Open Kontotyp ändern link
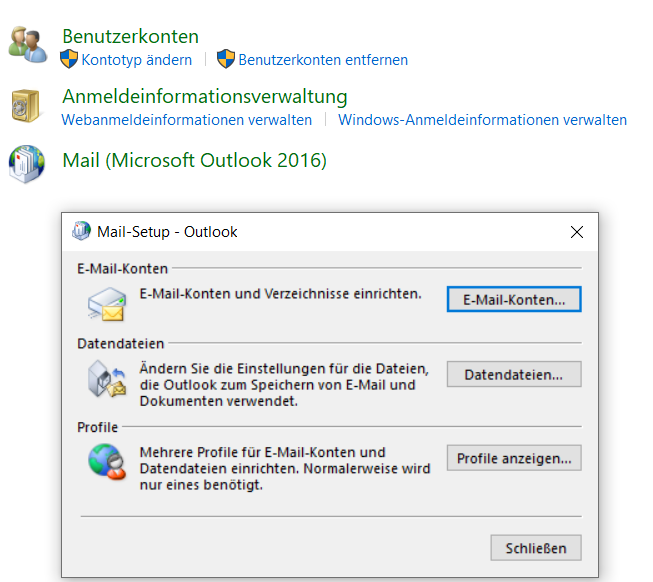 point(137,60)
